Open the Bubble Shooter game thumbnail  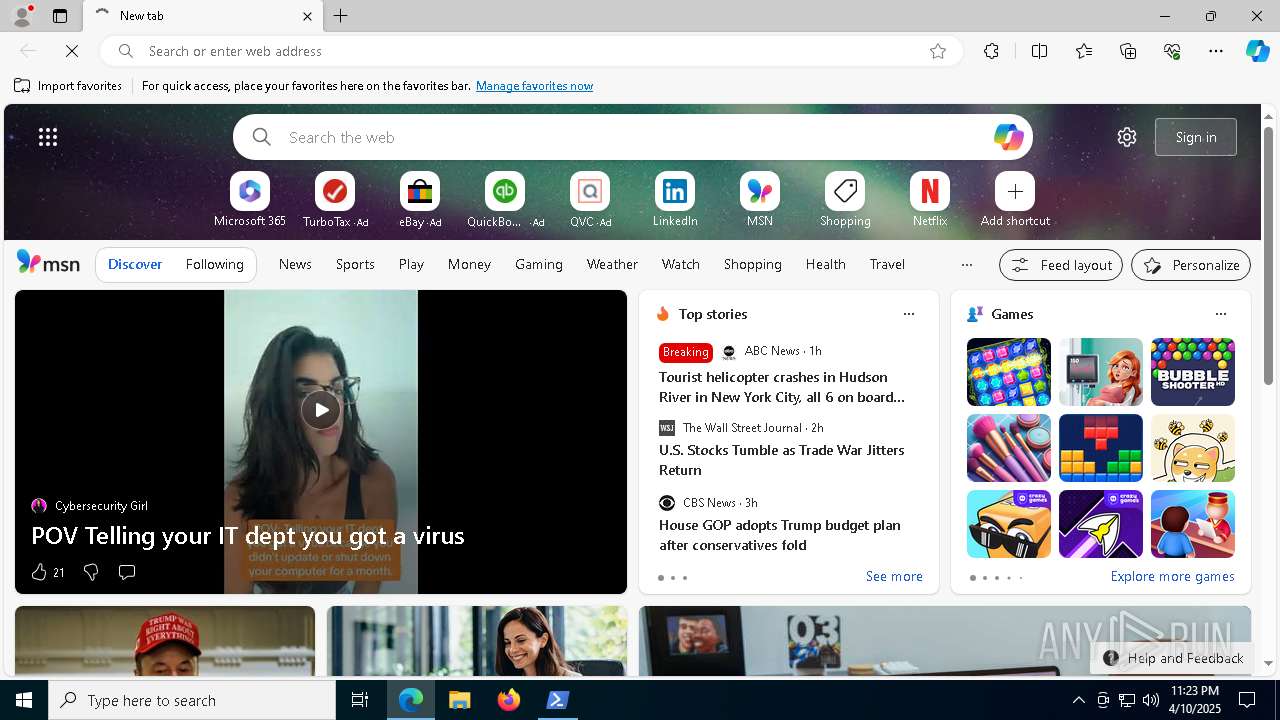[x=1193, y=372]
